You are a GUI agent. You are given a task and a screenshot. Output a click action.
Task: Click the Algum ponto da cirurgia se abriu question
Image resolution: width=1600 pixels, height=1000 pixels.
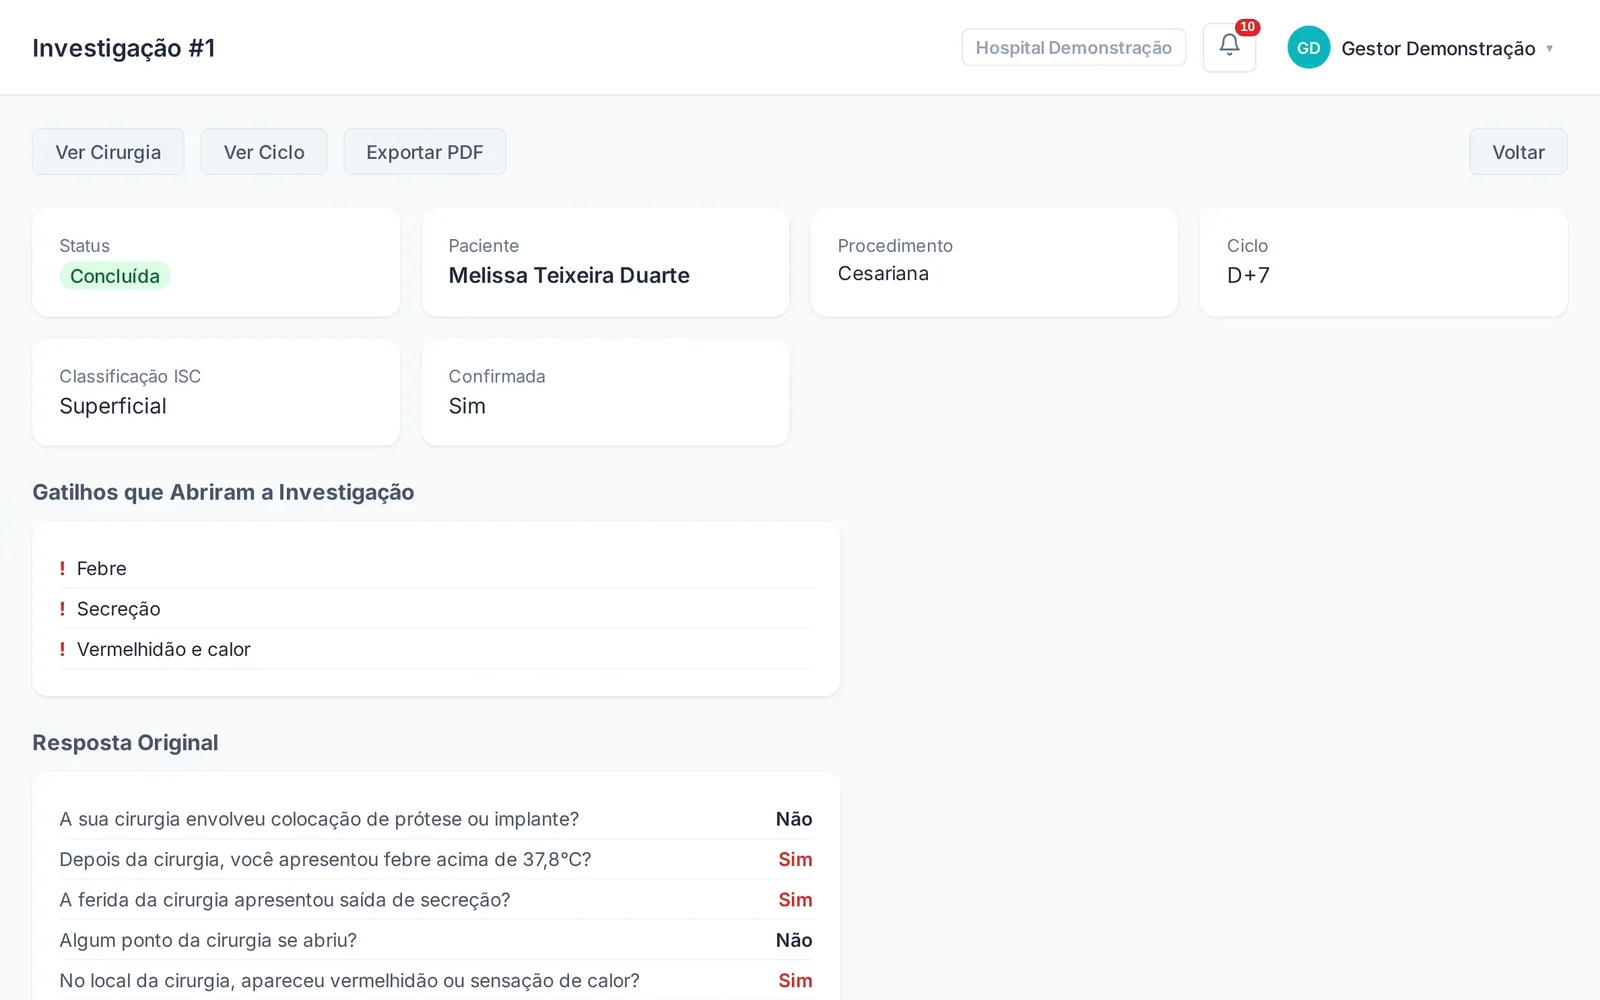(x=208, y=940)
